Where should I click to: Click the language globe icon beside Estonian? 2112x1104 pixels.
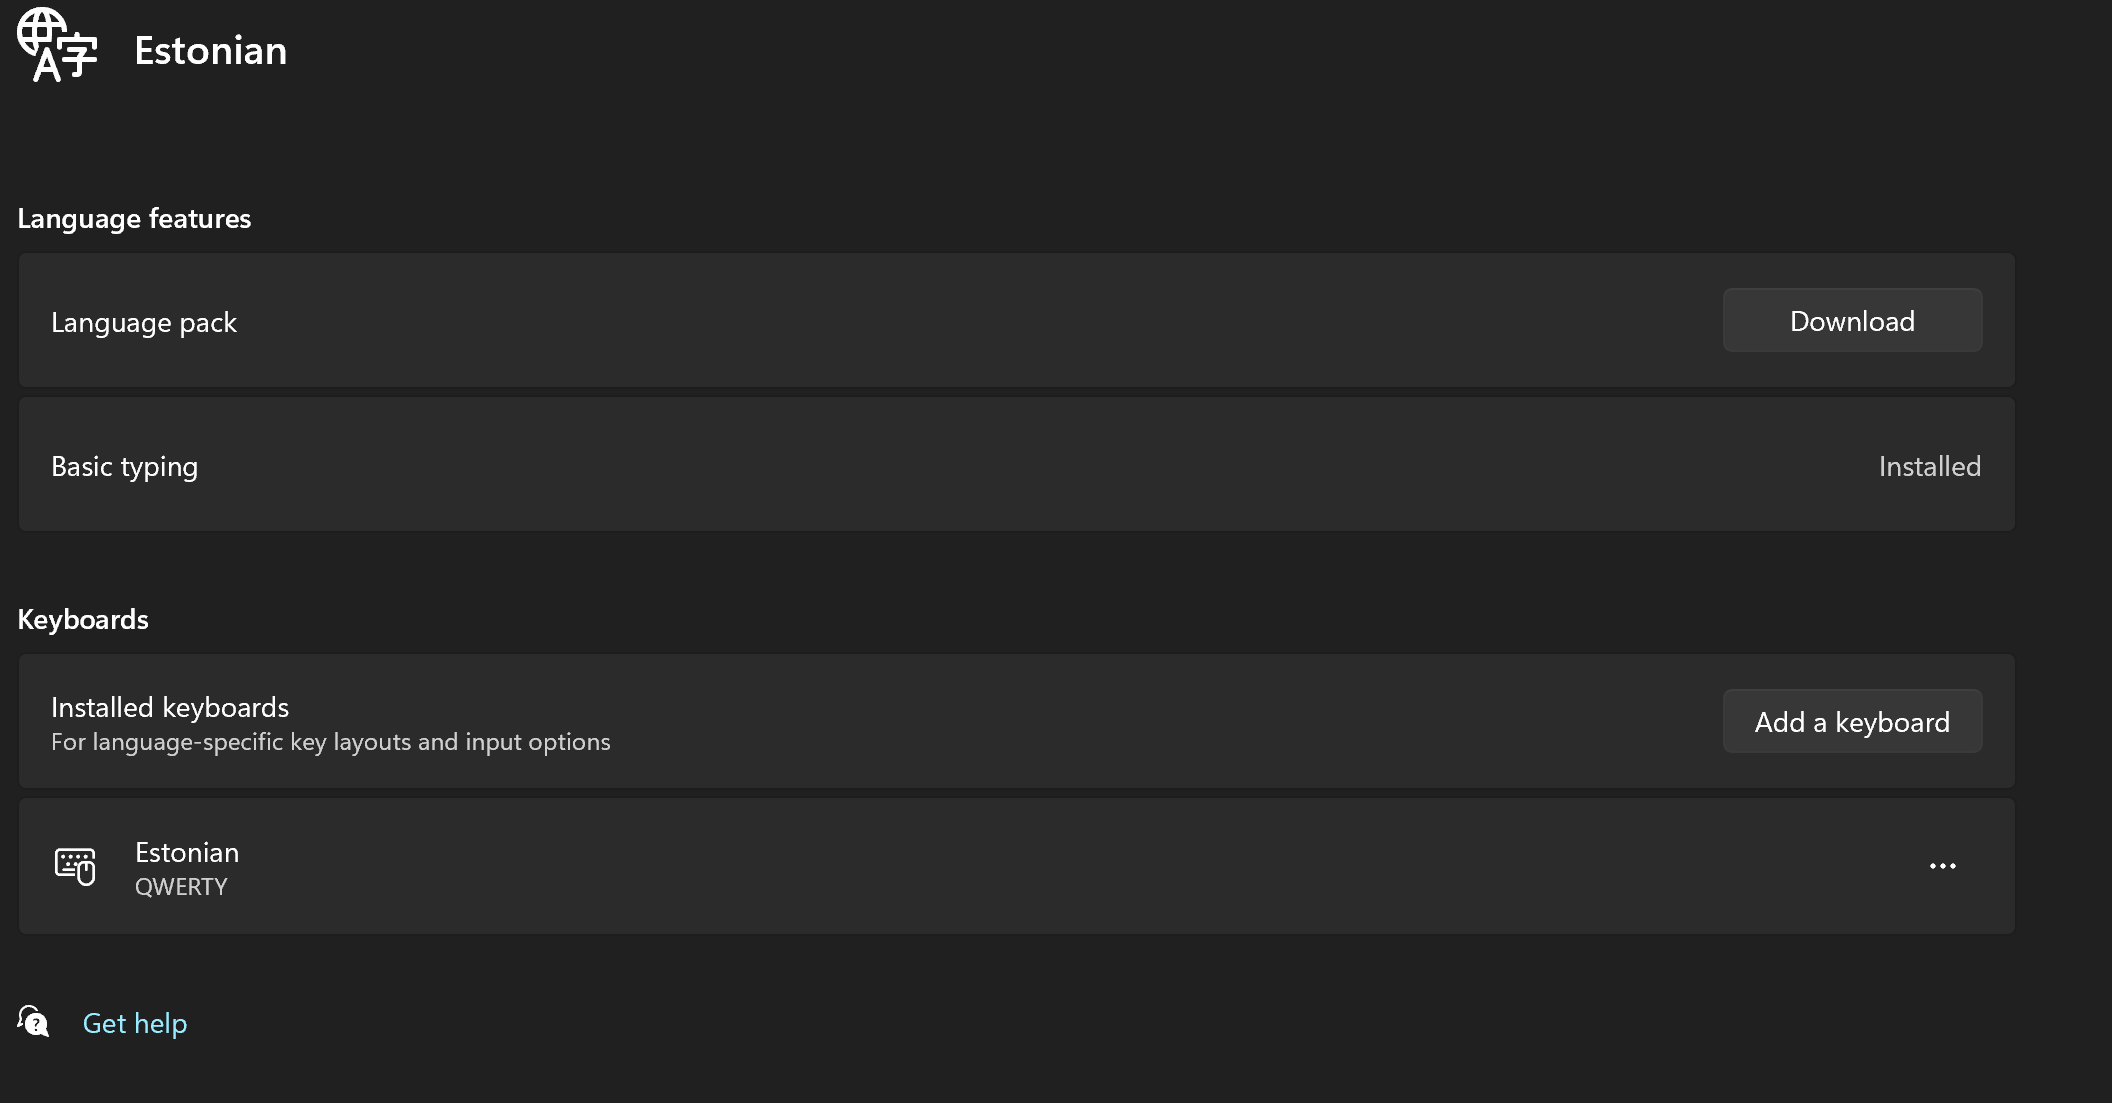pyautogui.click(x=57, y=45)
